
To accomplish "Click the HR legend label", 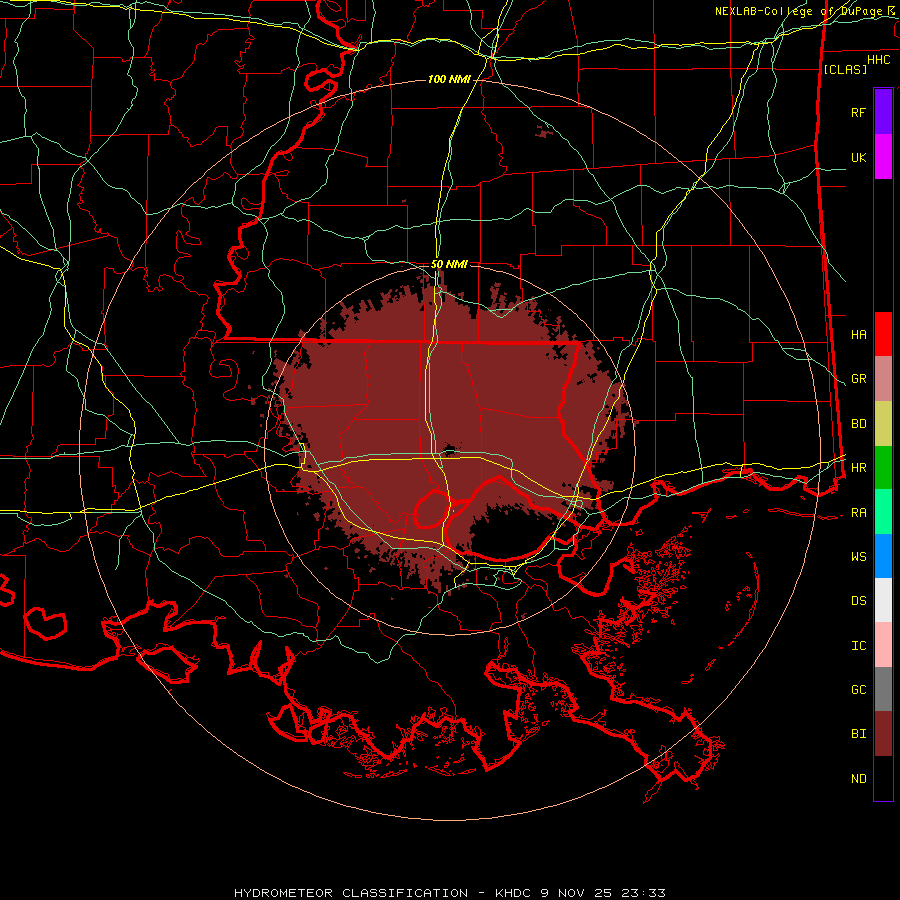I will (x=859, y=468).
